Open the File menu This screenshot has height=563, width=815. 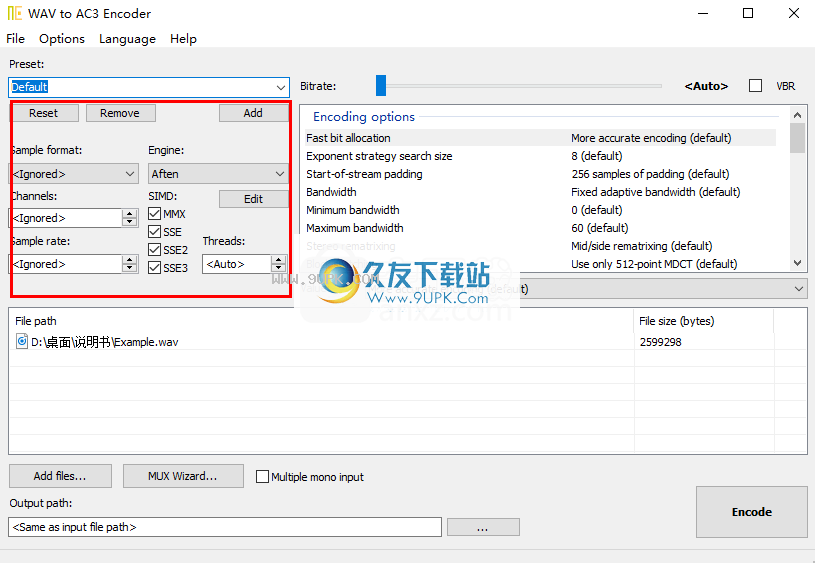point(16,38)
